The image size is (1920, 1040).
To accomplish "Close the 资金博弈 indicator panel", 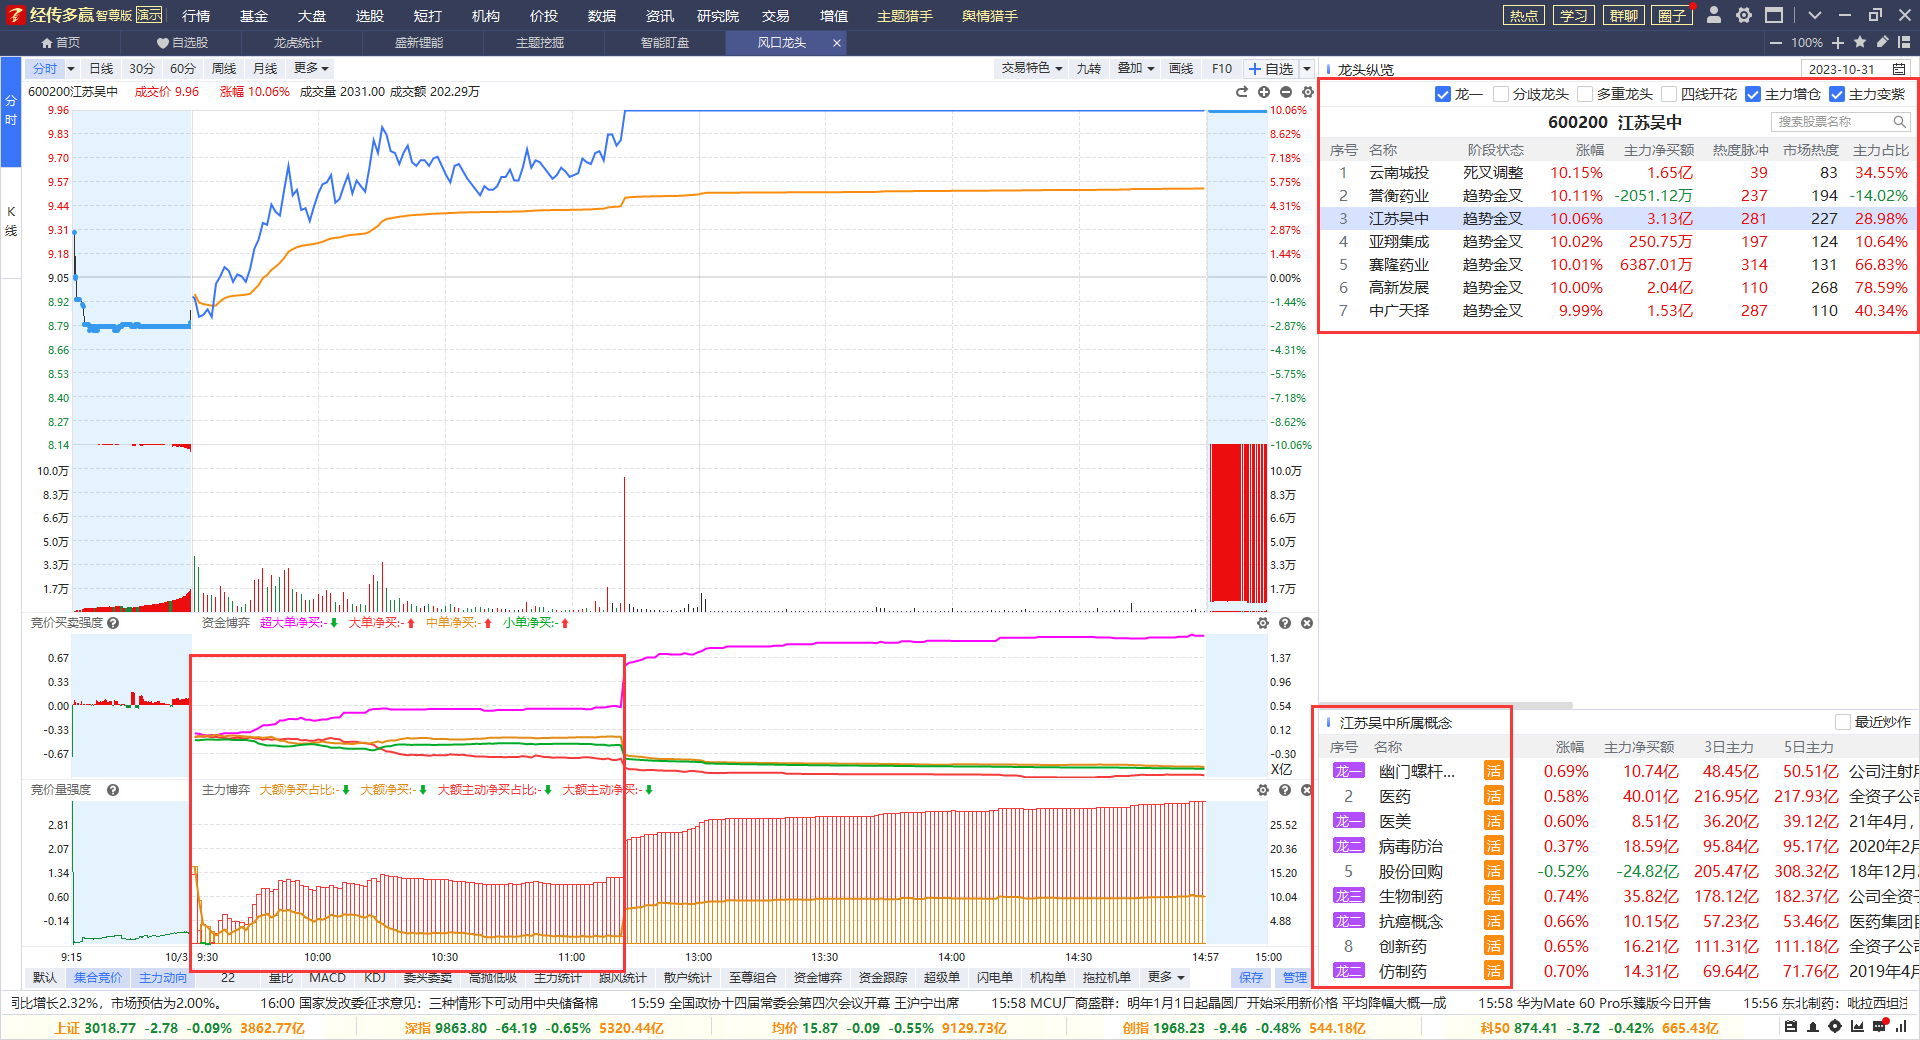I will 1307,623.
